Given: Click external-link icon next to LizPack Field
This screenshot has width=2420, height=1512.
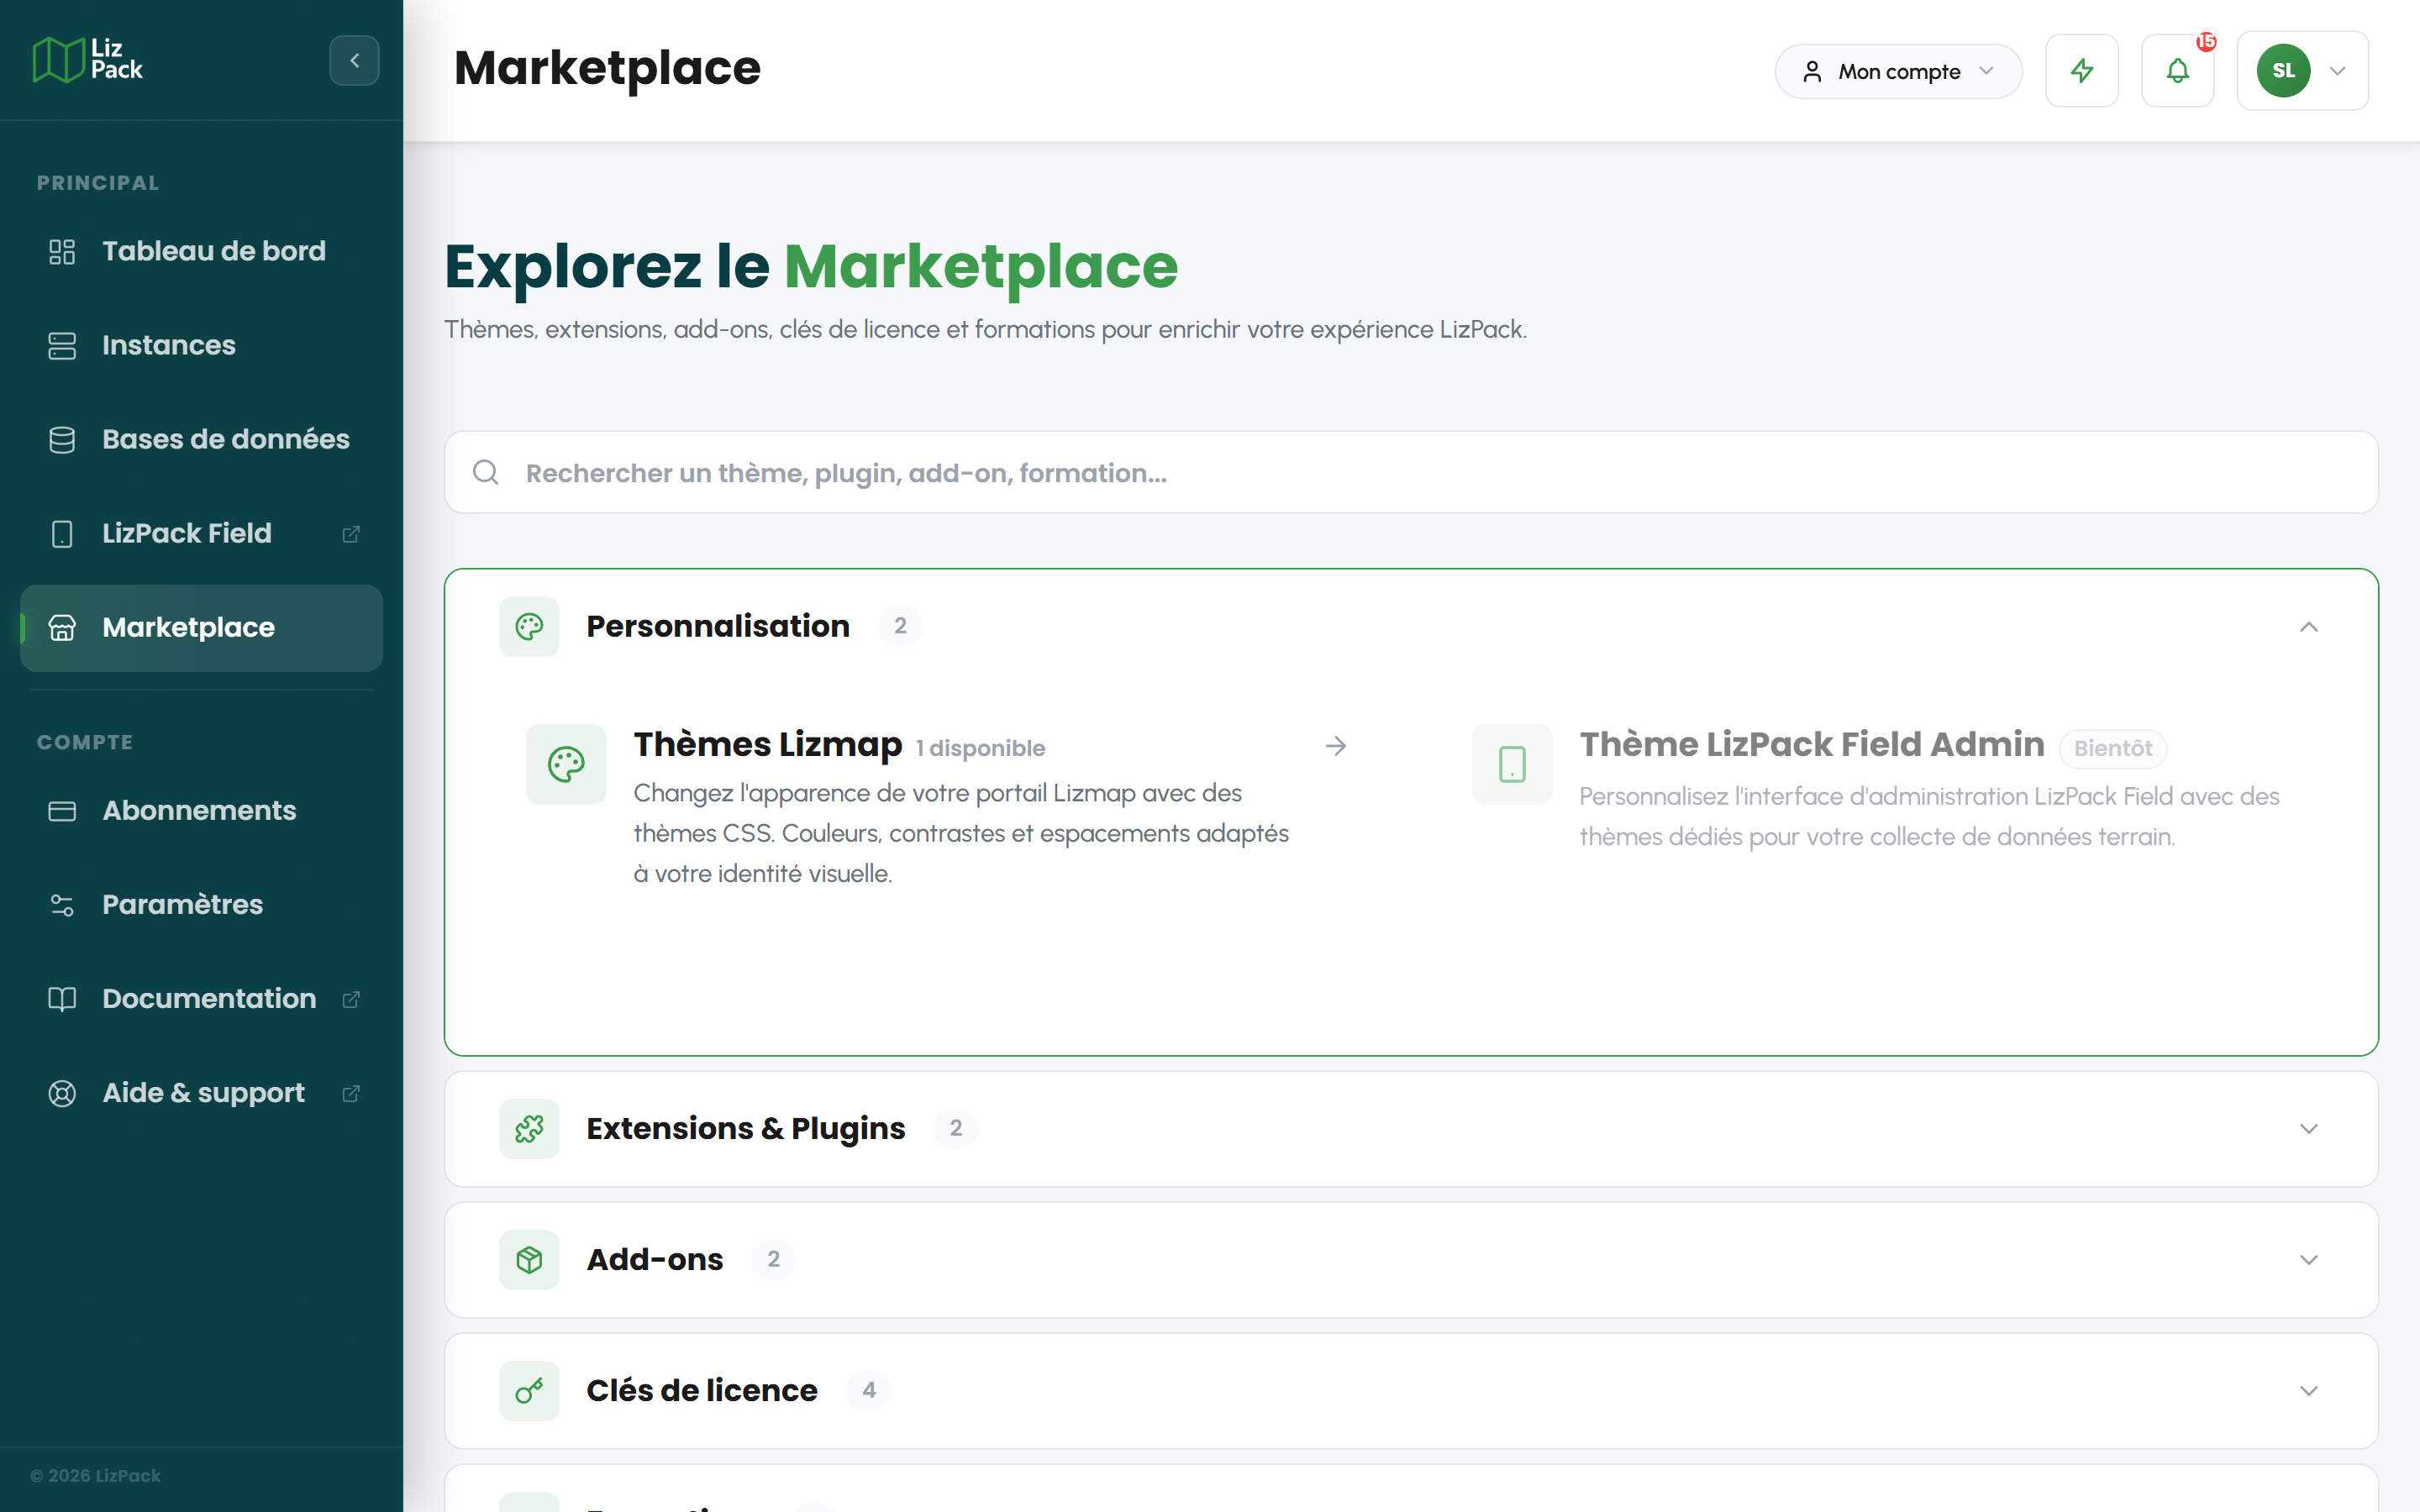Looking at the screenshot, I should click(x=351, y=534).
